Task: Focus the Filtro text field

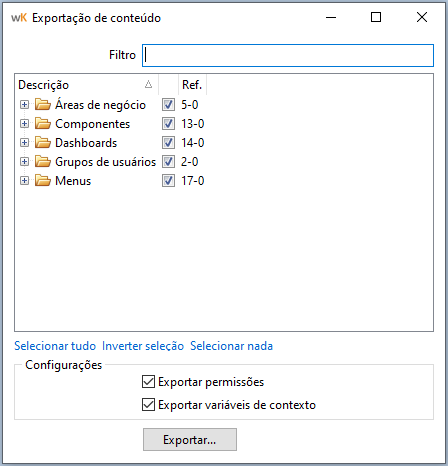Action: pos(288,55)
